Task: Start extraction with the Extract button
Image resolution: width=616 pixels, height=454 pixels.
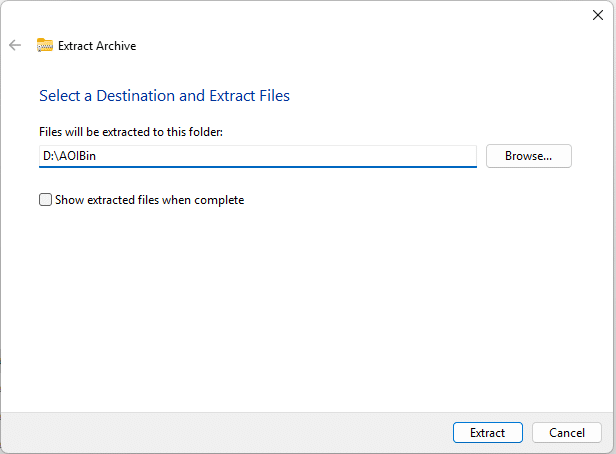Action: point(488,432)
